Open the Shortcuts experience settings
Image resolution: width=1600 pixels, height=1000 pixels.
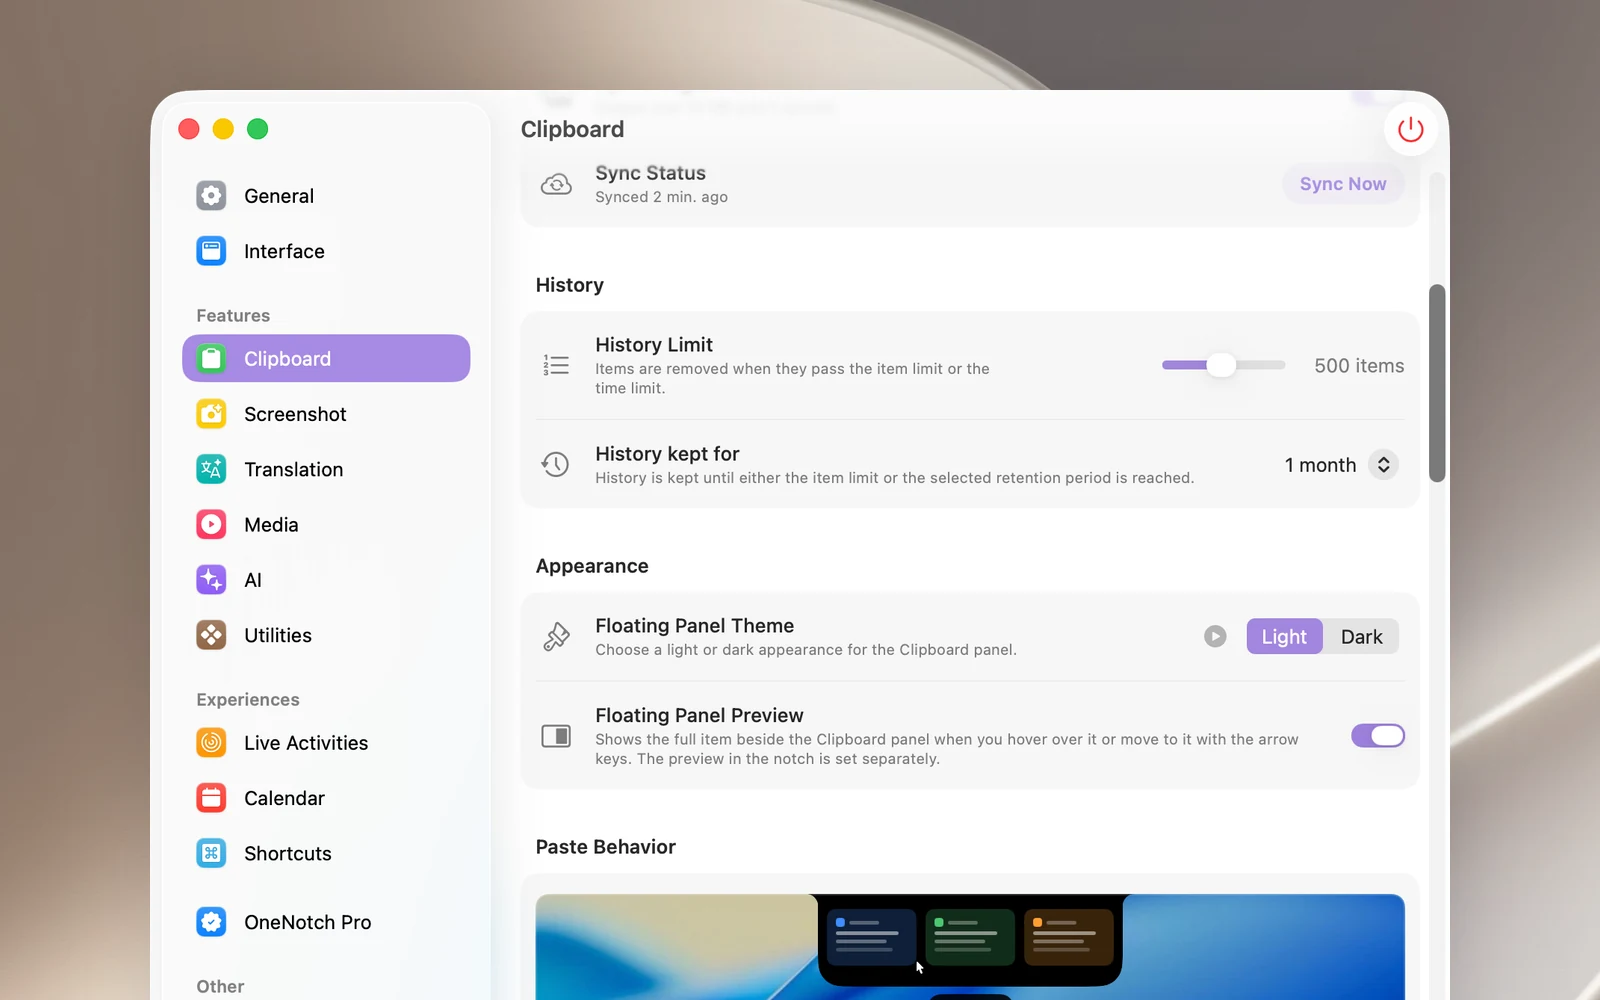point(326,853)
